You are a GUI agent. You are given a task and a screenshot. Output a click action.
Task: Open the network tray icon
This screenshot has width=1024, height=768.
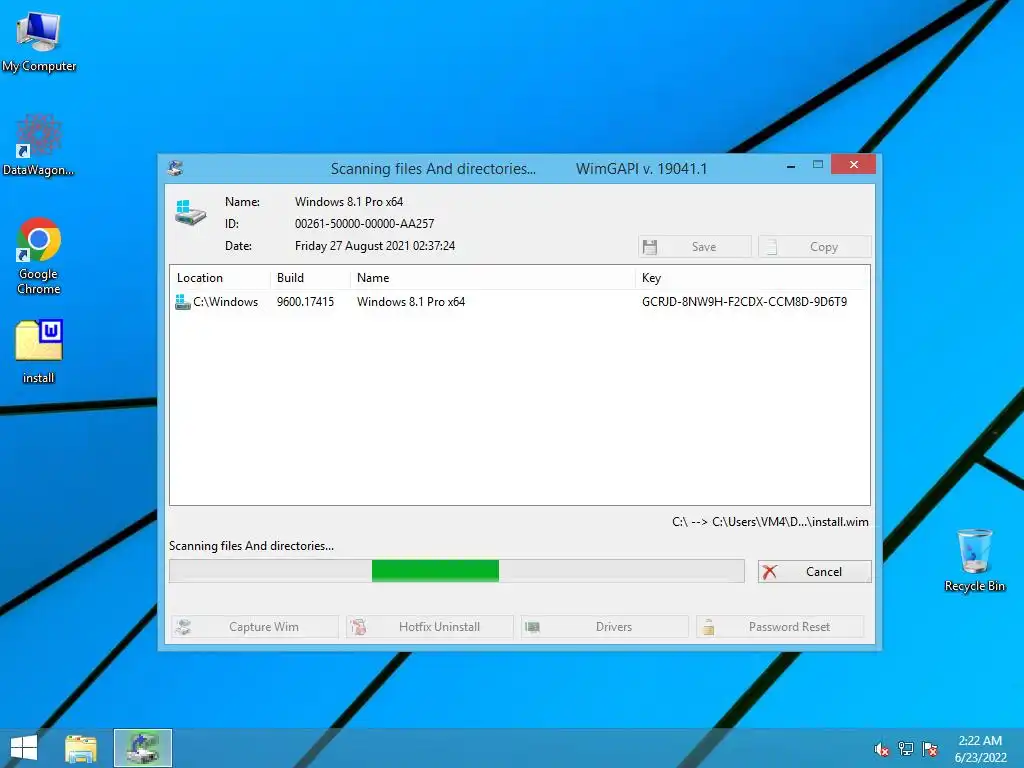point(906,749)
